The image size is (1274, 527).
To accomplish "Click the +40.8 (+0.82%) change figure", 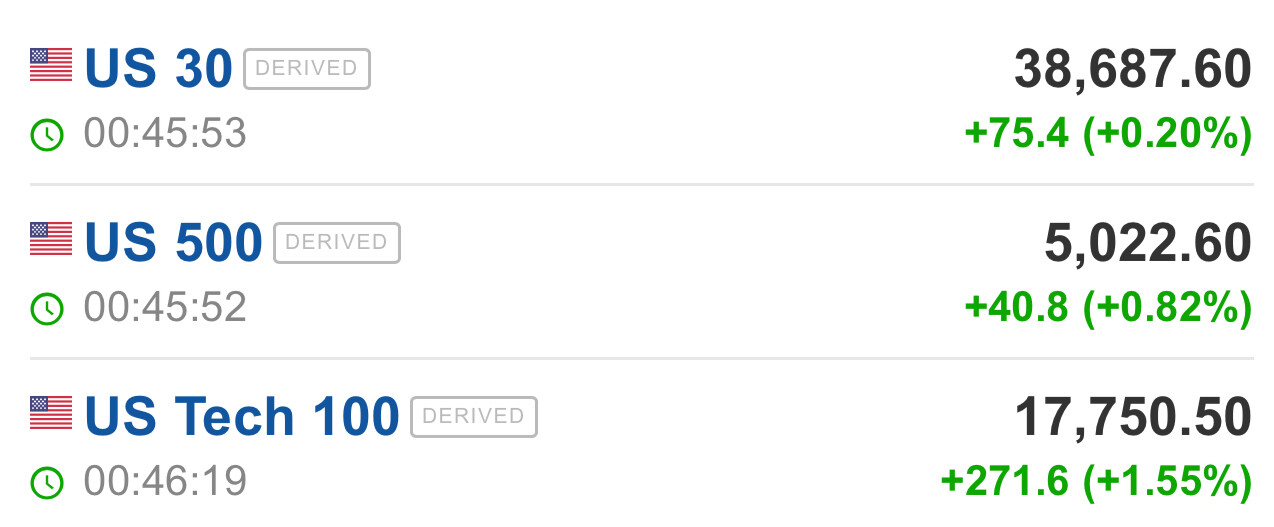I will 1108,308.
